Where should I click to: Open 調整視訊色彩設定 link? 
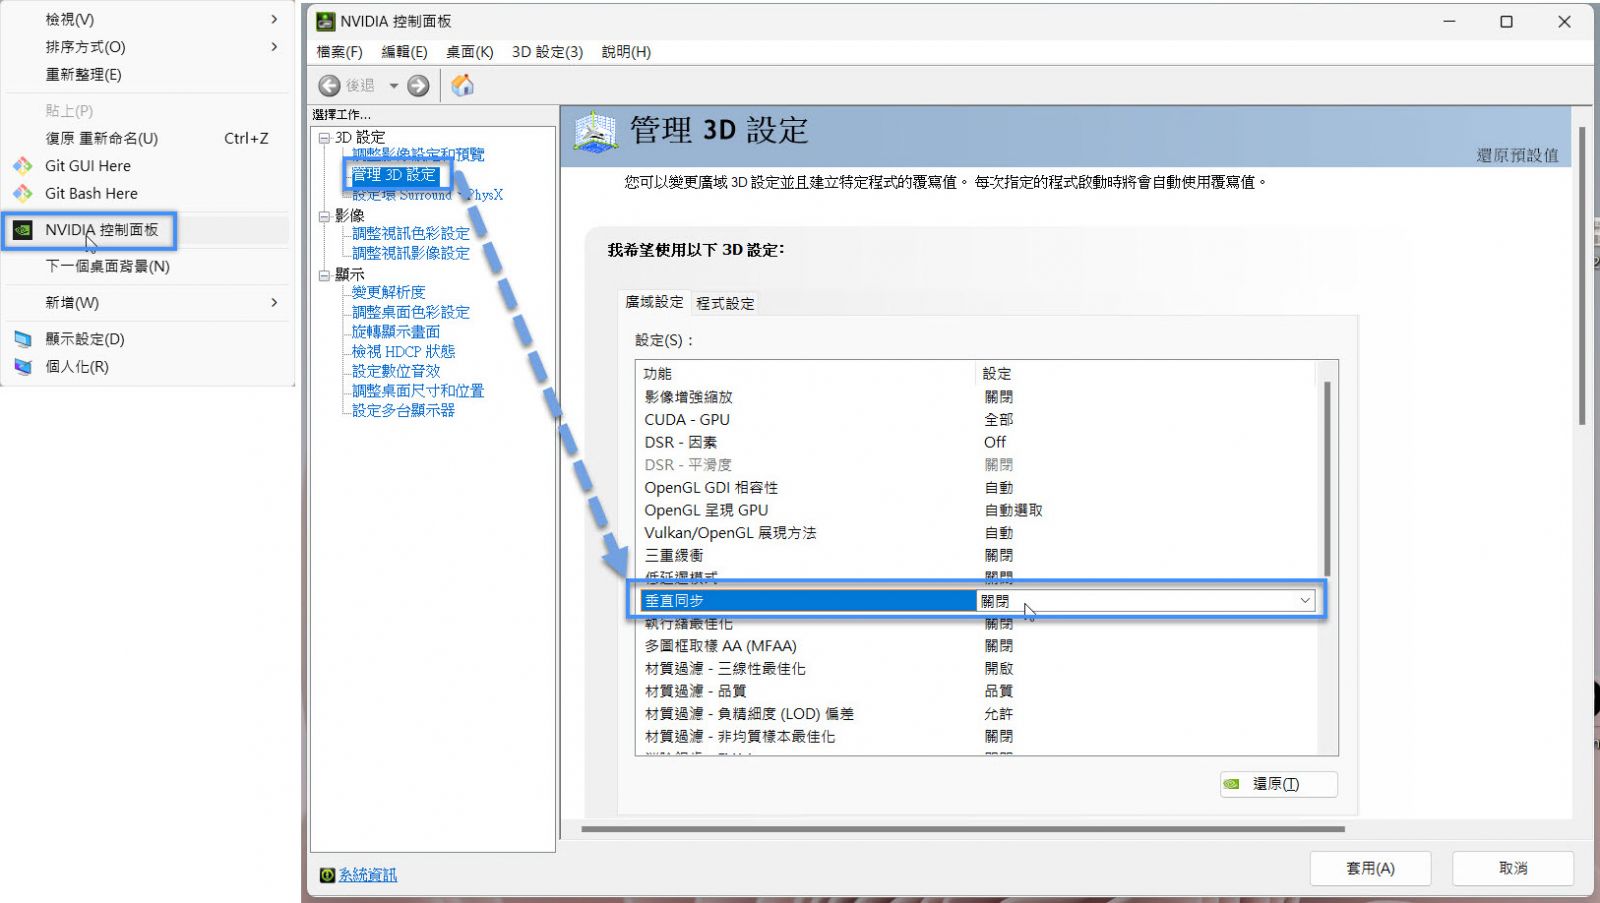coord(410,234)
